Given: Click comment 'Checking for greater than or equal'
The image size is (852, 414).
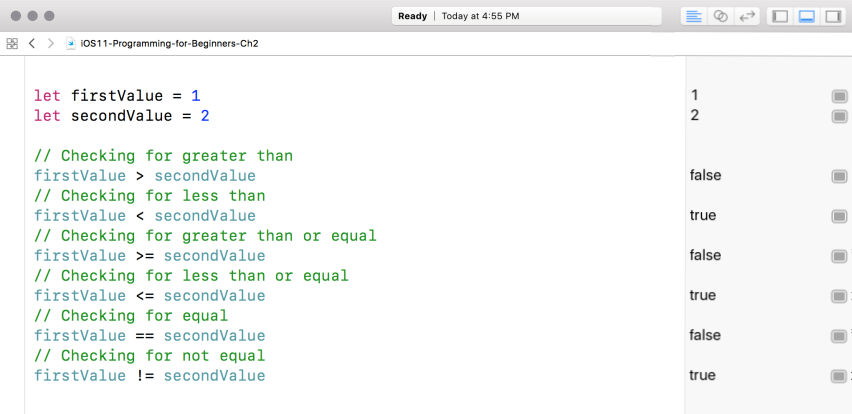Looking at the screenshot, I should click(205, 236).
